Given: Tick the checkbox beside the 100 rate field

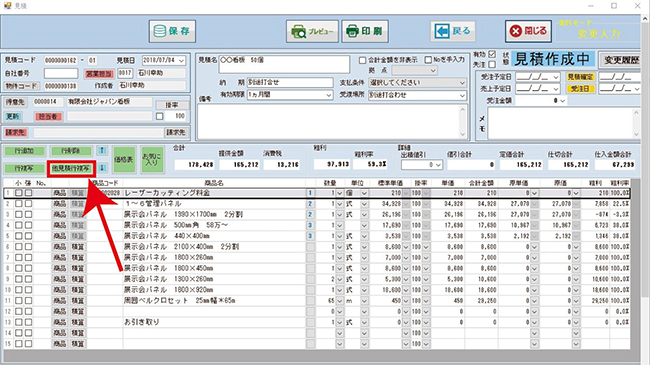Looking at the screenshot, I should (160, 117).
